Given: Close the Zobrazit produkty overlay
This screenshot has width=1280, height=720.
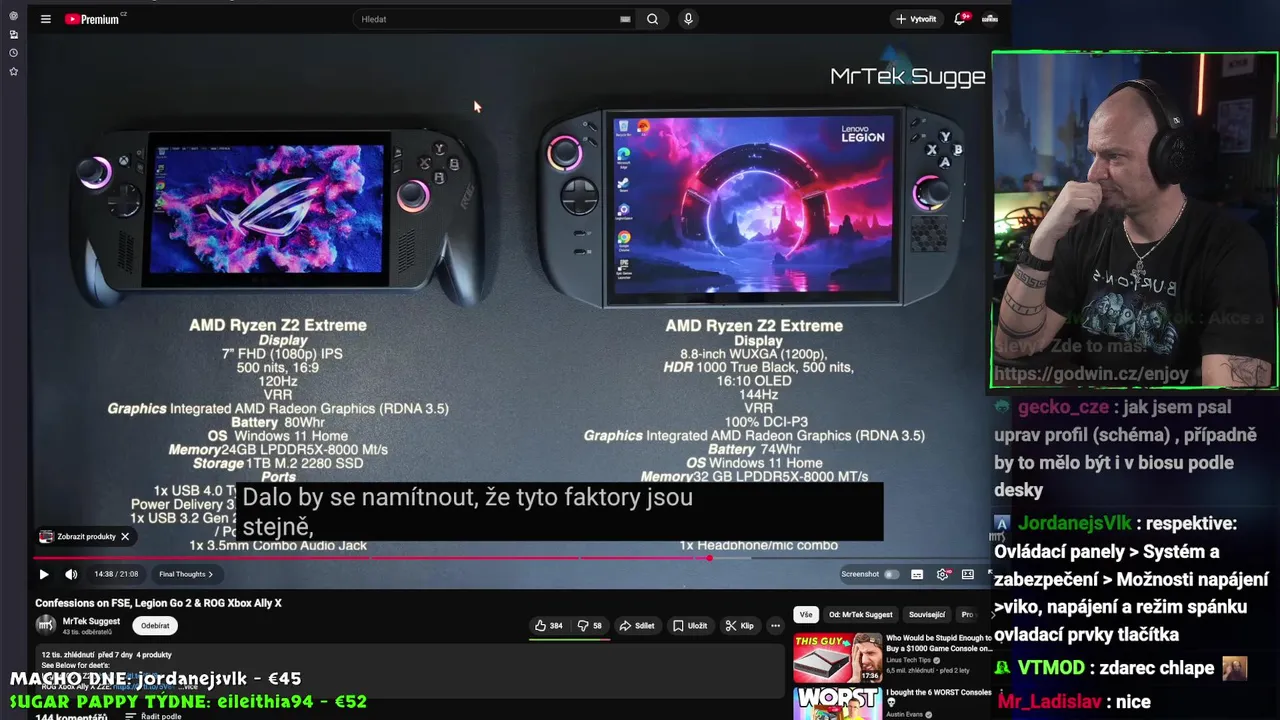Looking at the screenshot, I should [125, 537].
